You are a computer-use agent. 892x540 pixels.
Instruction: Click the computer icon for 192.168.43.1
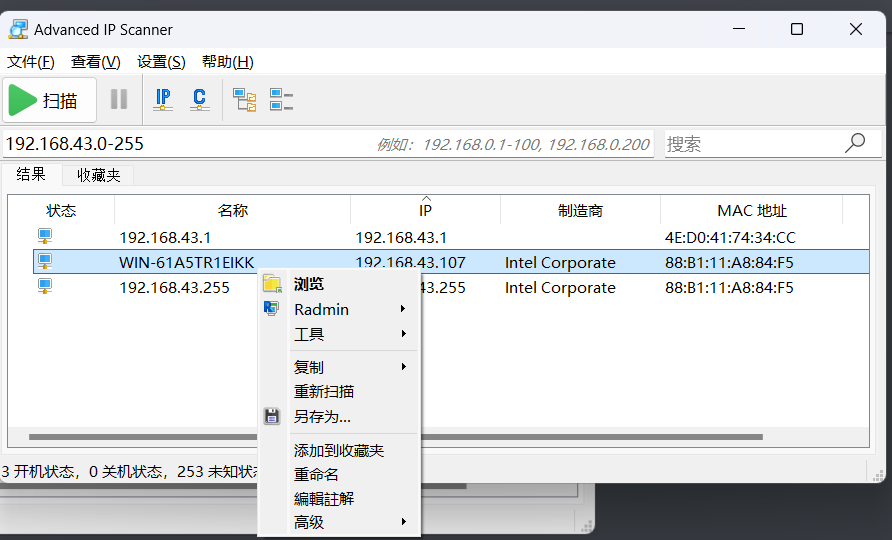(x=45, y=236)
